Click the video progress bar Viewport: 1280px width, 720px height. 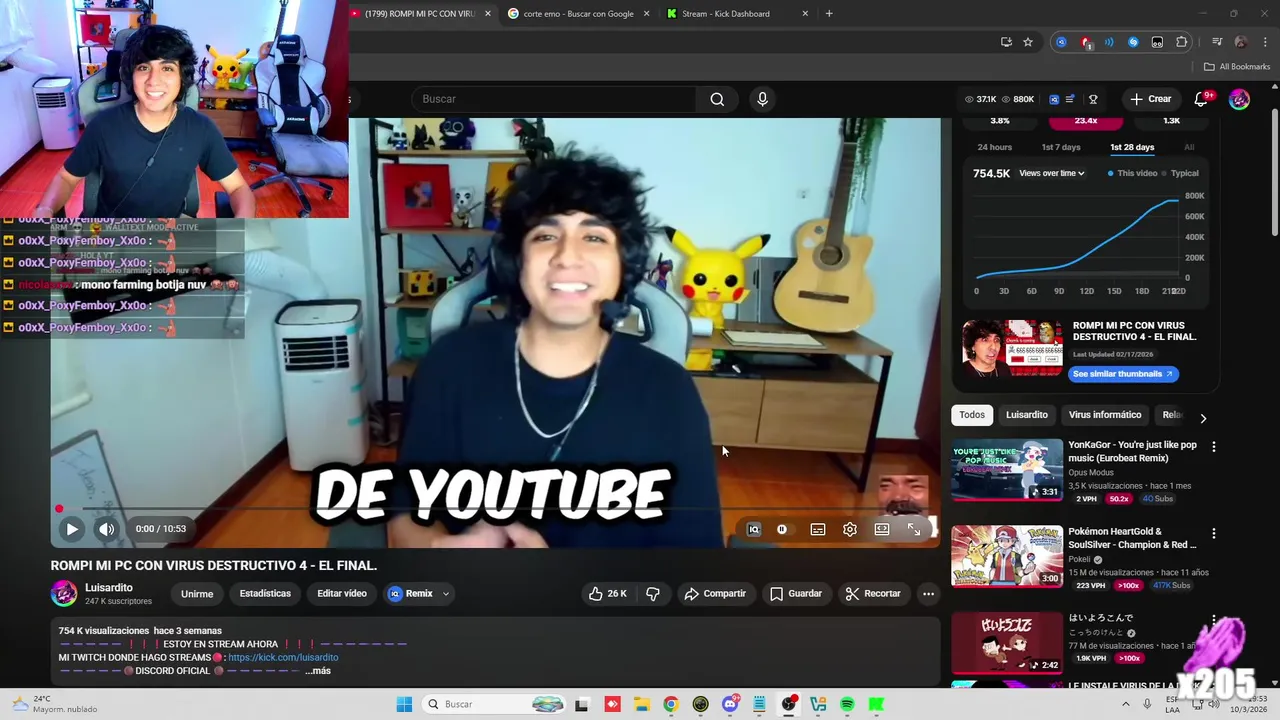click(x=496, y=509)
